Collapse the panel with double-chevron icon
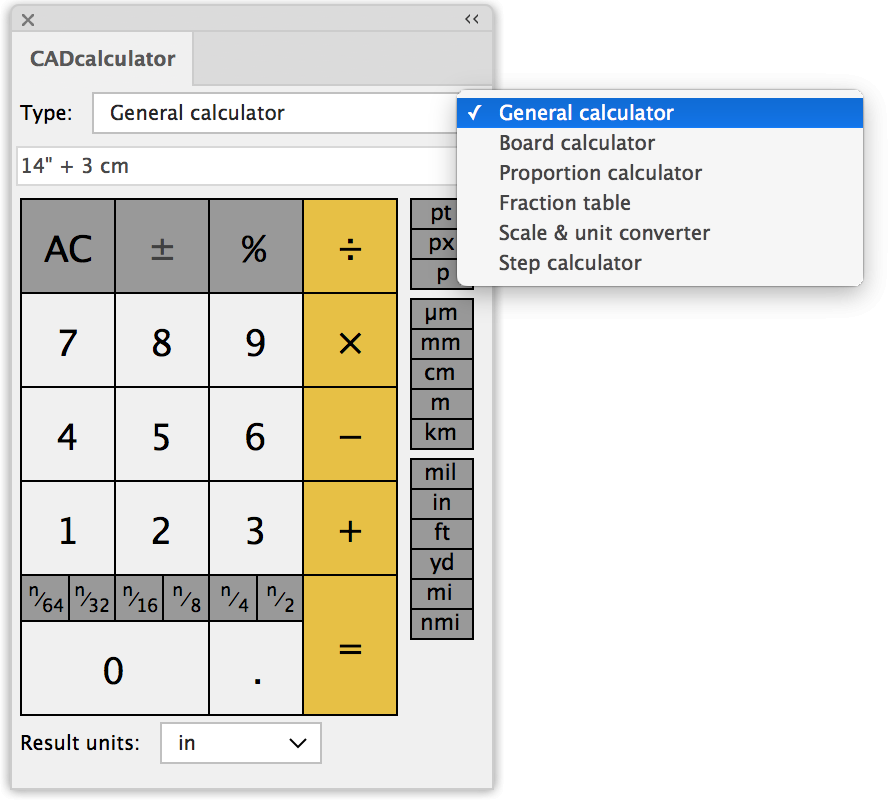This screenshot has width=892, height=804. 472,19
